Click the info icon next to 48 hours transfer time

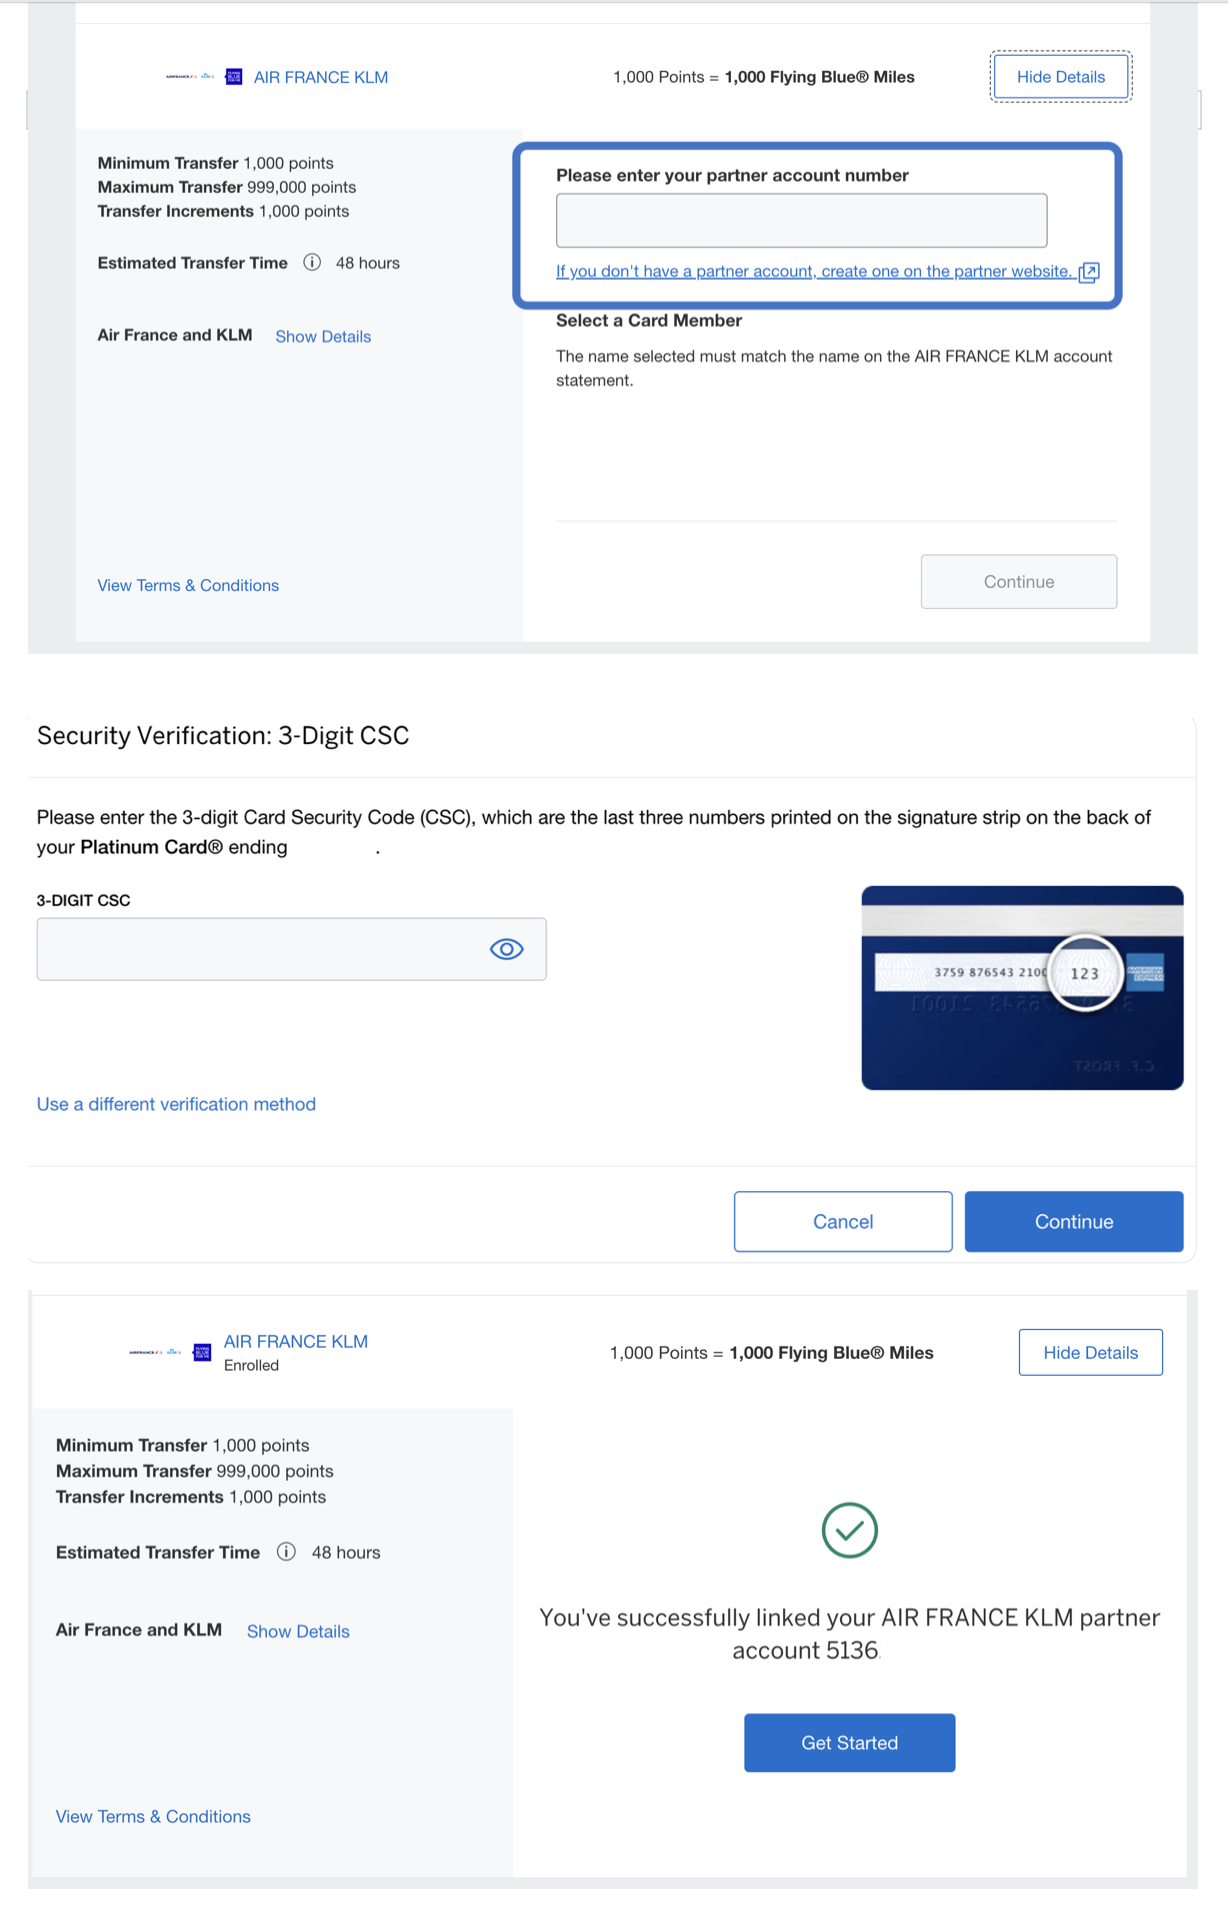[287, 1552]
